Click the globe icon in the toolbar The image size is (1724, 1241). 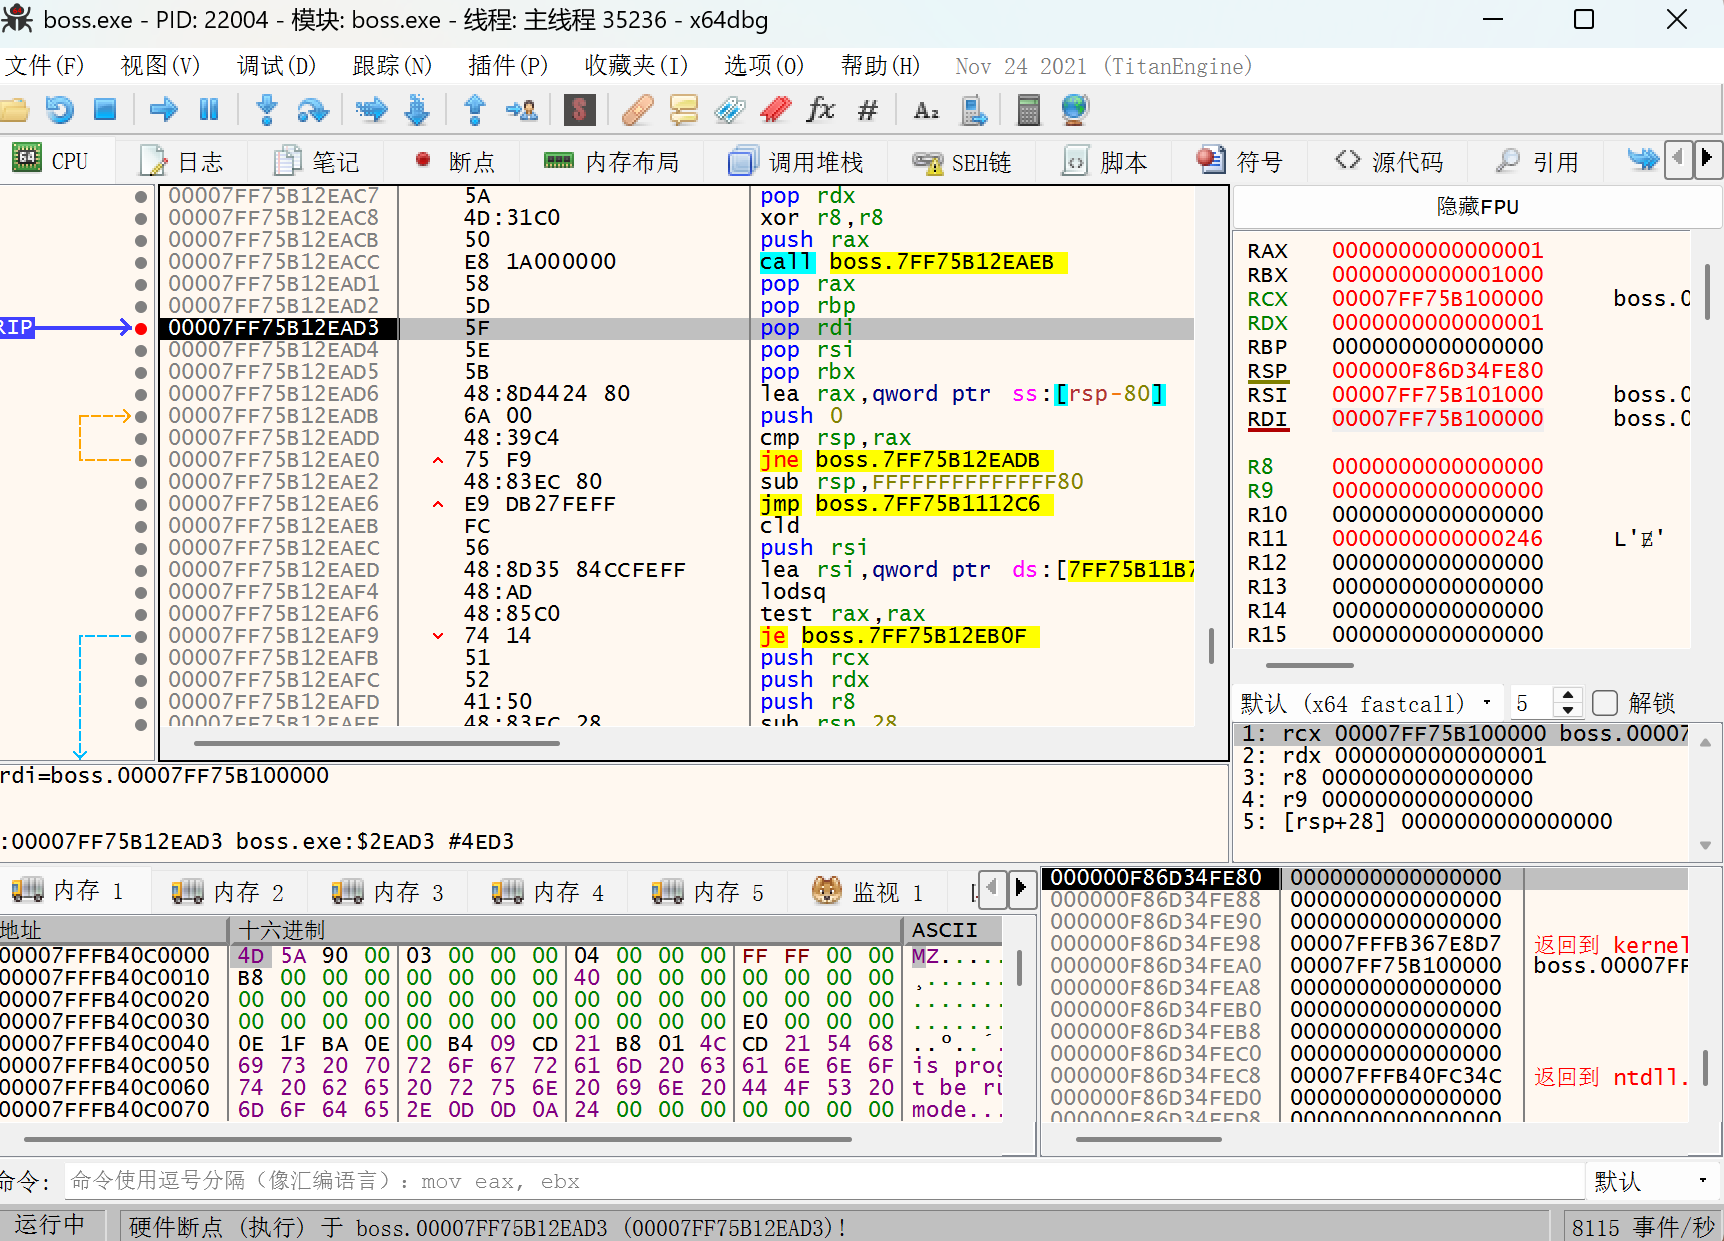pyautogui.click(x=1075, y=109)
